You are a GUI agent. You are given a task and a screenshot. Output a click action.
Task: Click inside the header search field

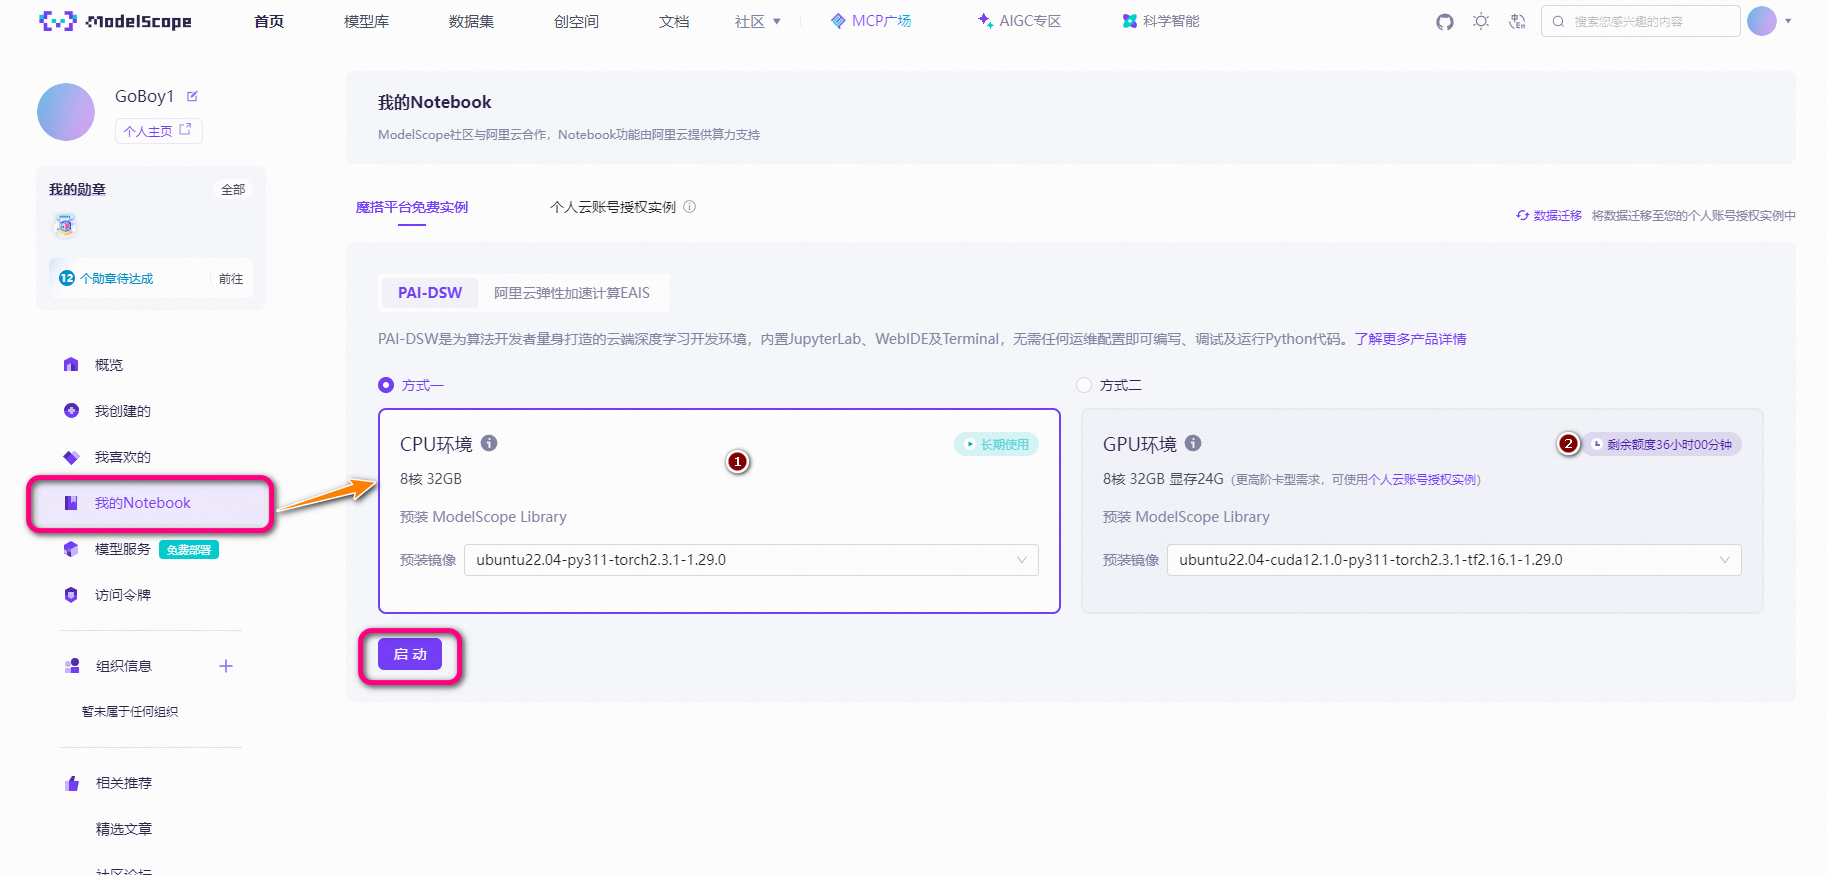[1640, 21]
